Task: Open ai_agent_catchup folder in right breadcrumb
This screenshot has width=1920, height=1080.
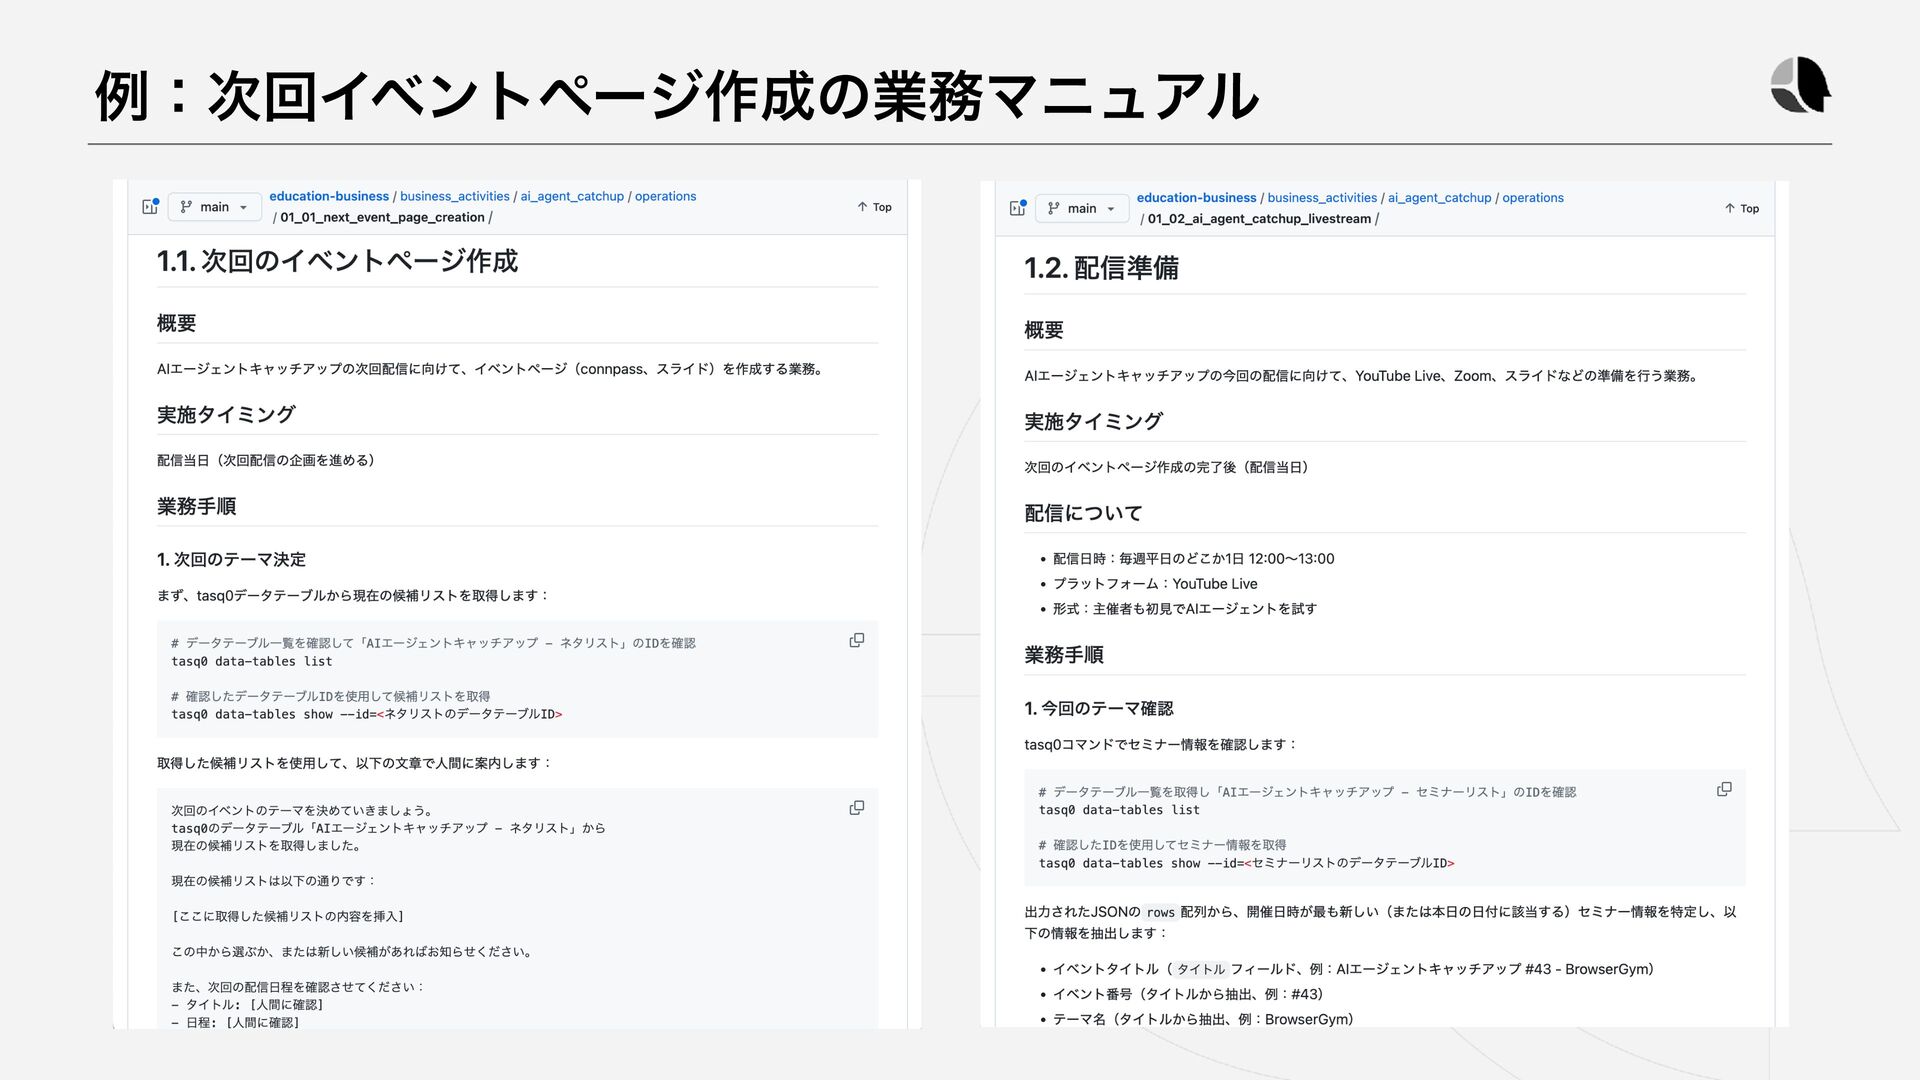Action: tap(1439, 197)
